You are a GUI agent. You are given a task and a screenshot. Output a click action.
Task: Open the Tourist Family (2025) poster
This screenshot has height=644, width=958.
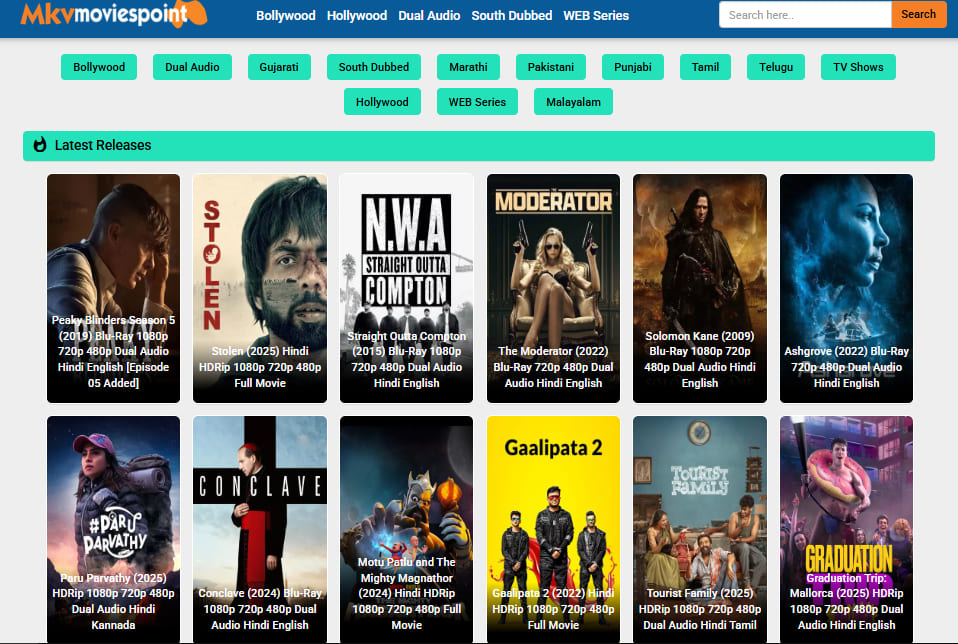700,529
